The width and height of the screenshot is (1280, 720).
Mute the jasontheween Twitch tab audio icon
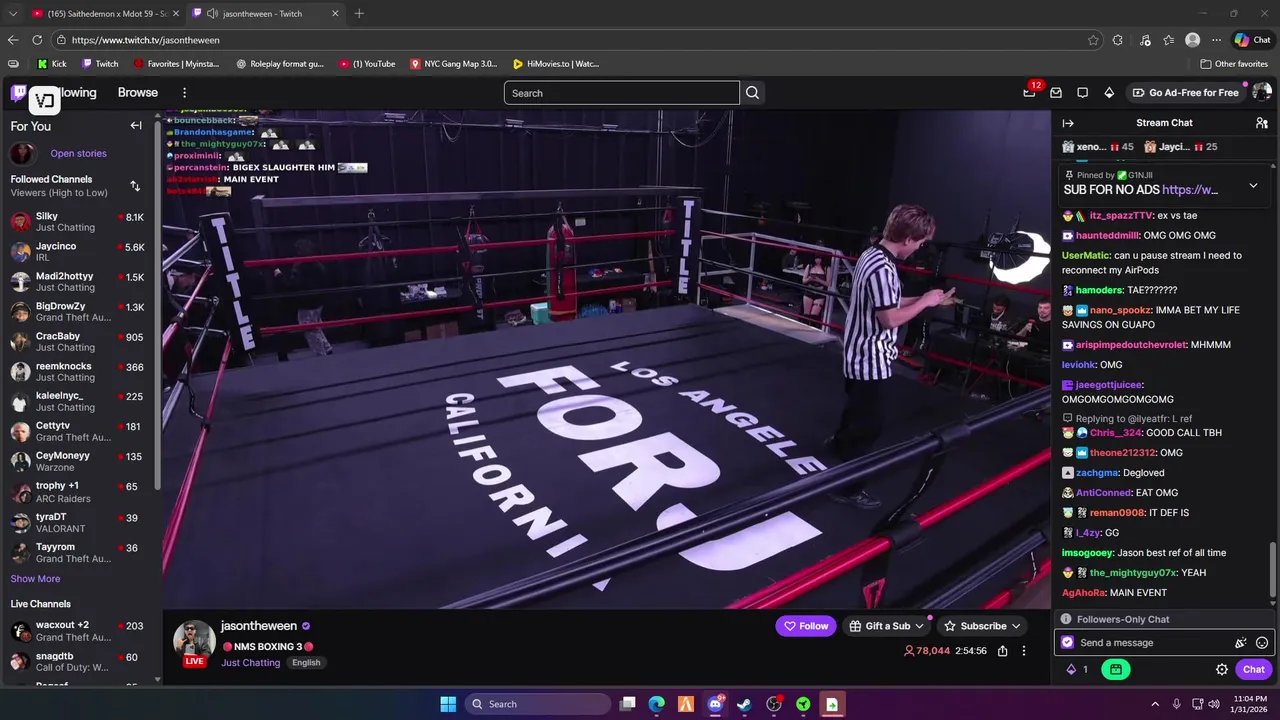click(x=212, y=14)
